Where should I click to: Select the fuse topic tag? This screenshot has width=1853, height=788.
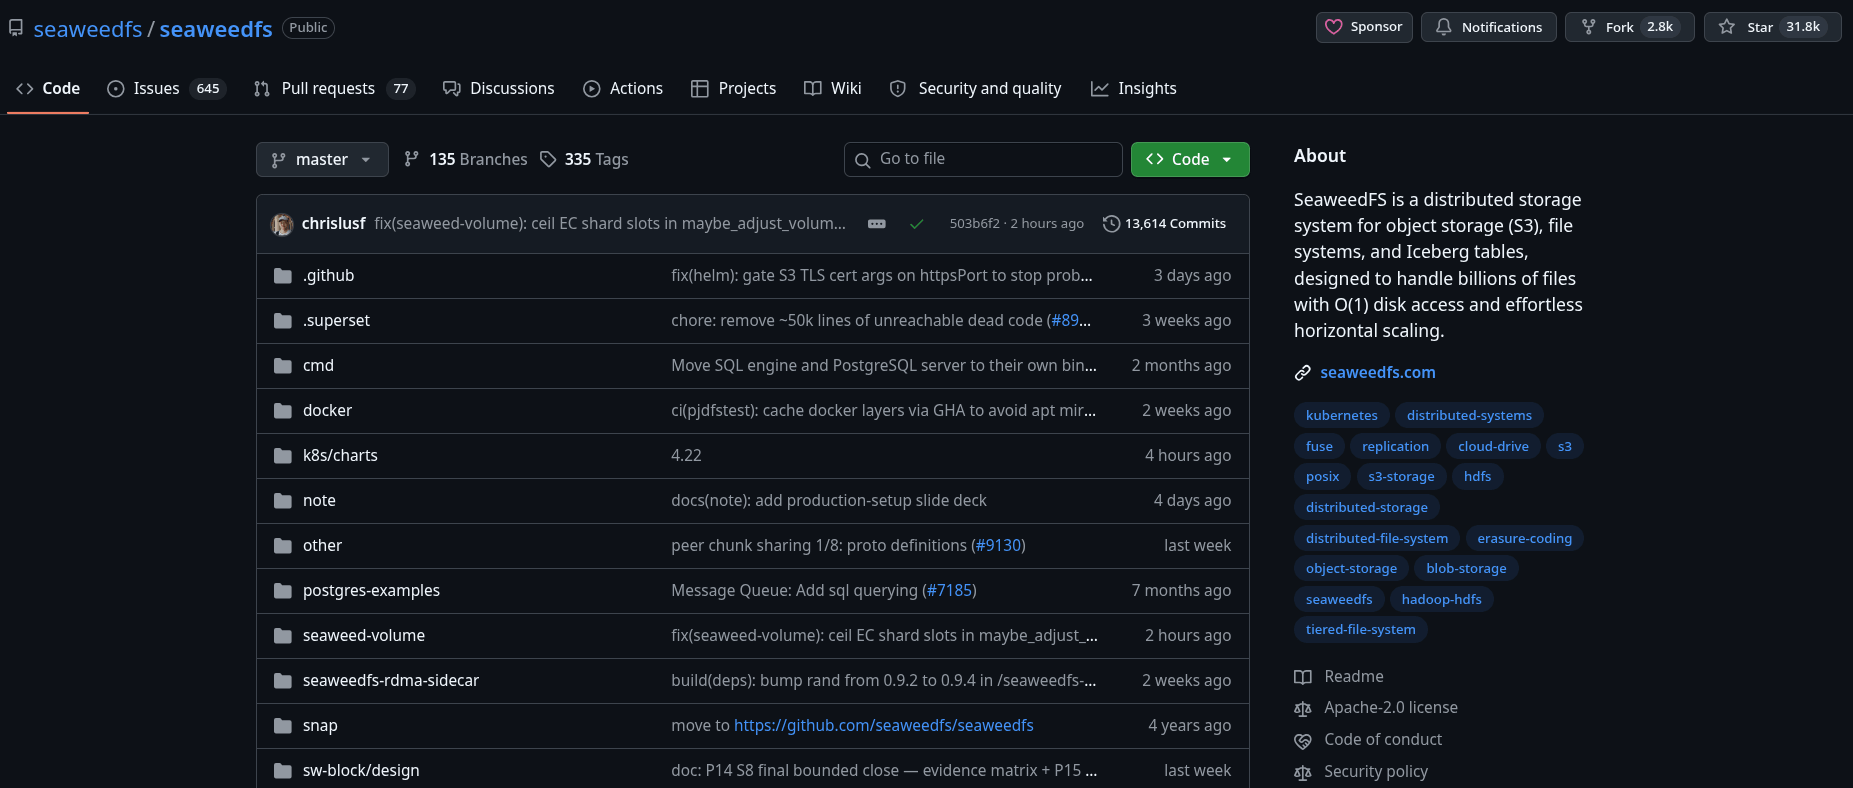1319,447
